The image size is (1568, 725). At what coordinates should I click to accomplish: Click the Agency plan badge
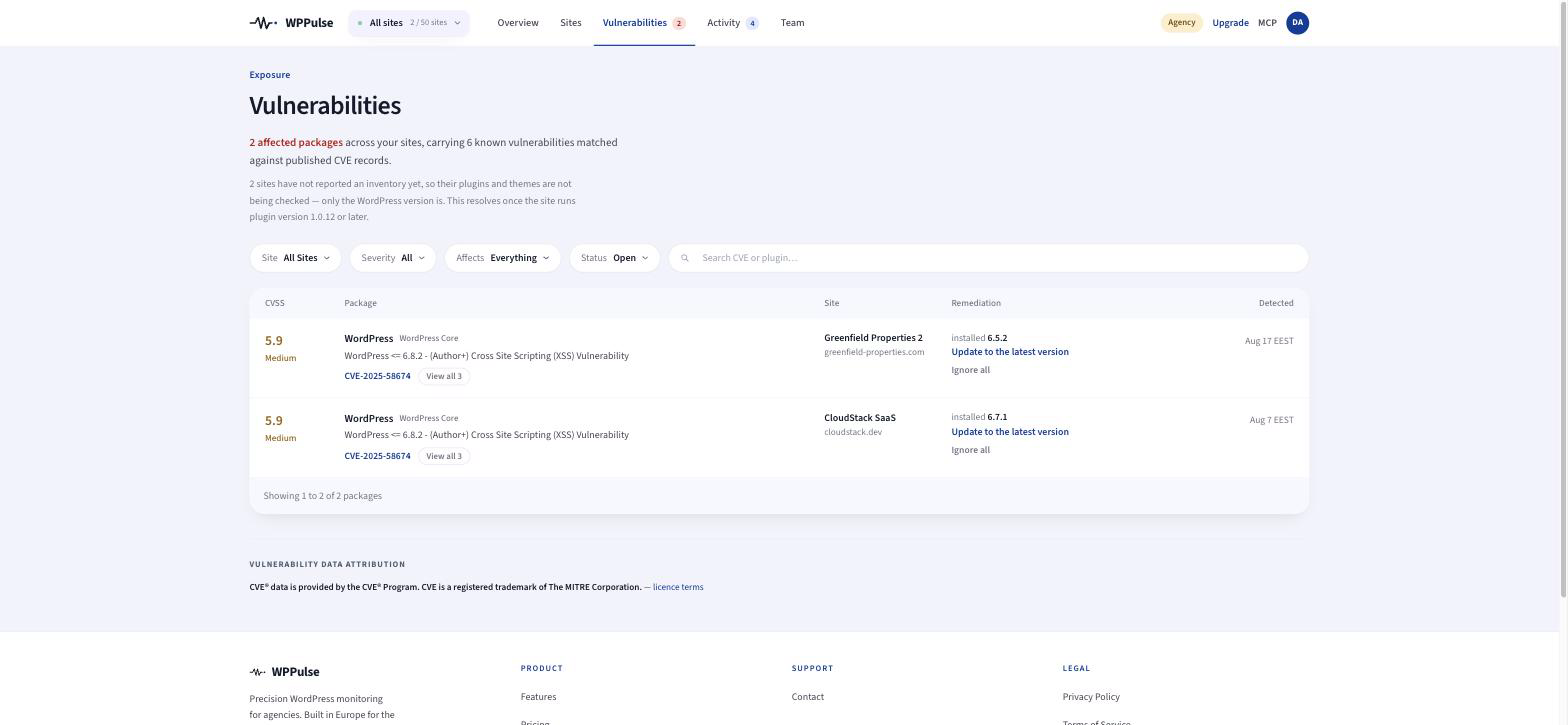[1182, 23]
